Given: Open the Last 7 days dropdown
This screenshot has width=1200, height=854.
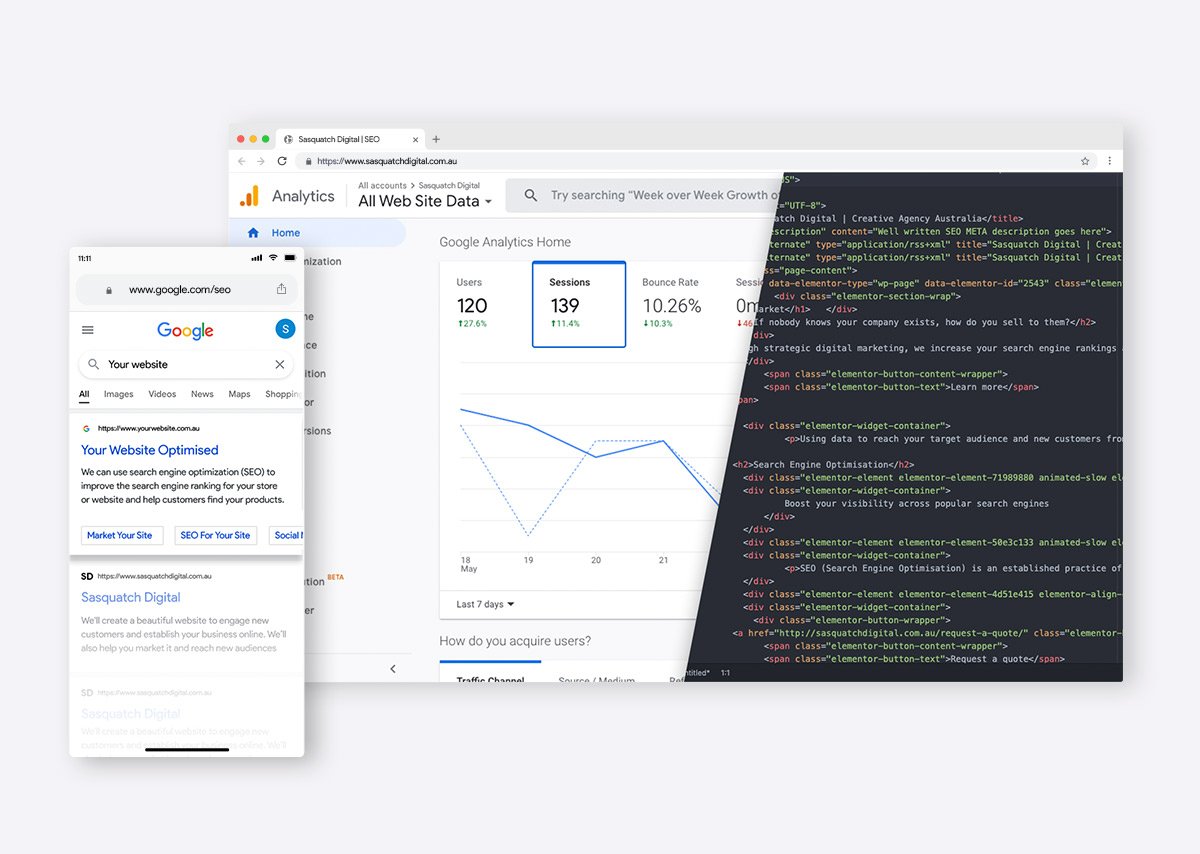Looking at the screenshot, I should (x=485, y=604).
